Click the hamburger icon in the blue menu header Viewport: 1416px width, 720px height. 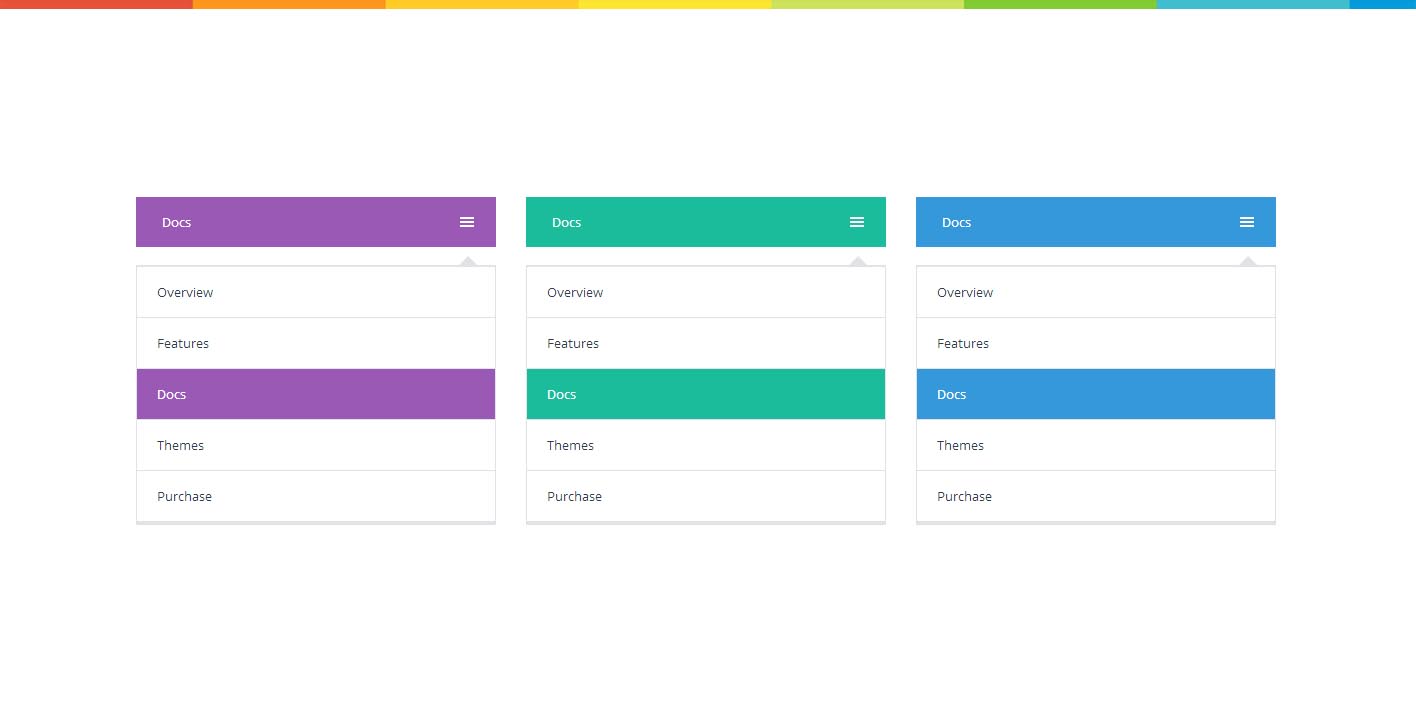pyautogui.click(x=1247, y=222)
